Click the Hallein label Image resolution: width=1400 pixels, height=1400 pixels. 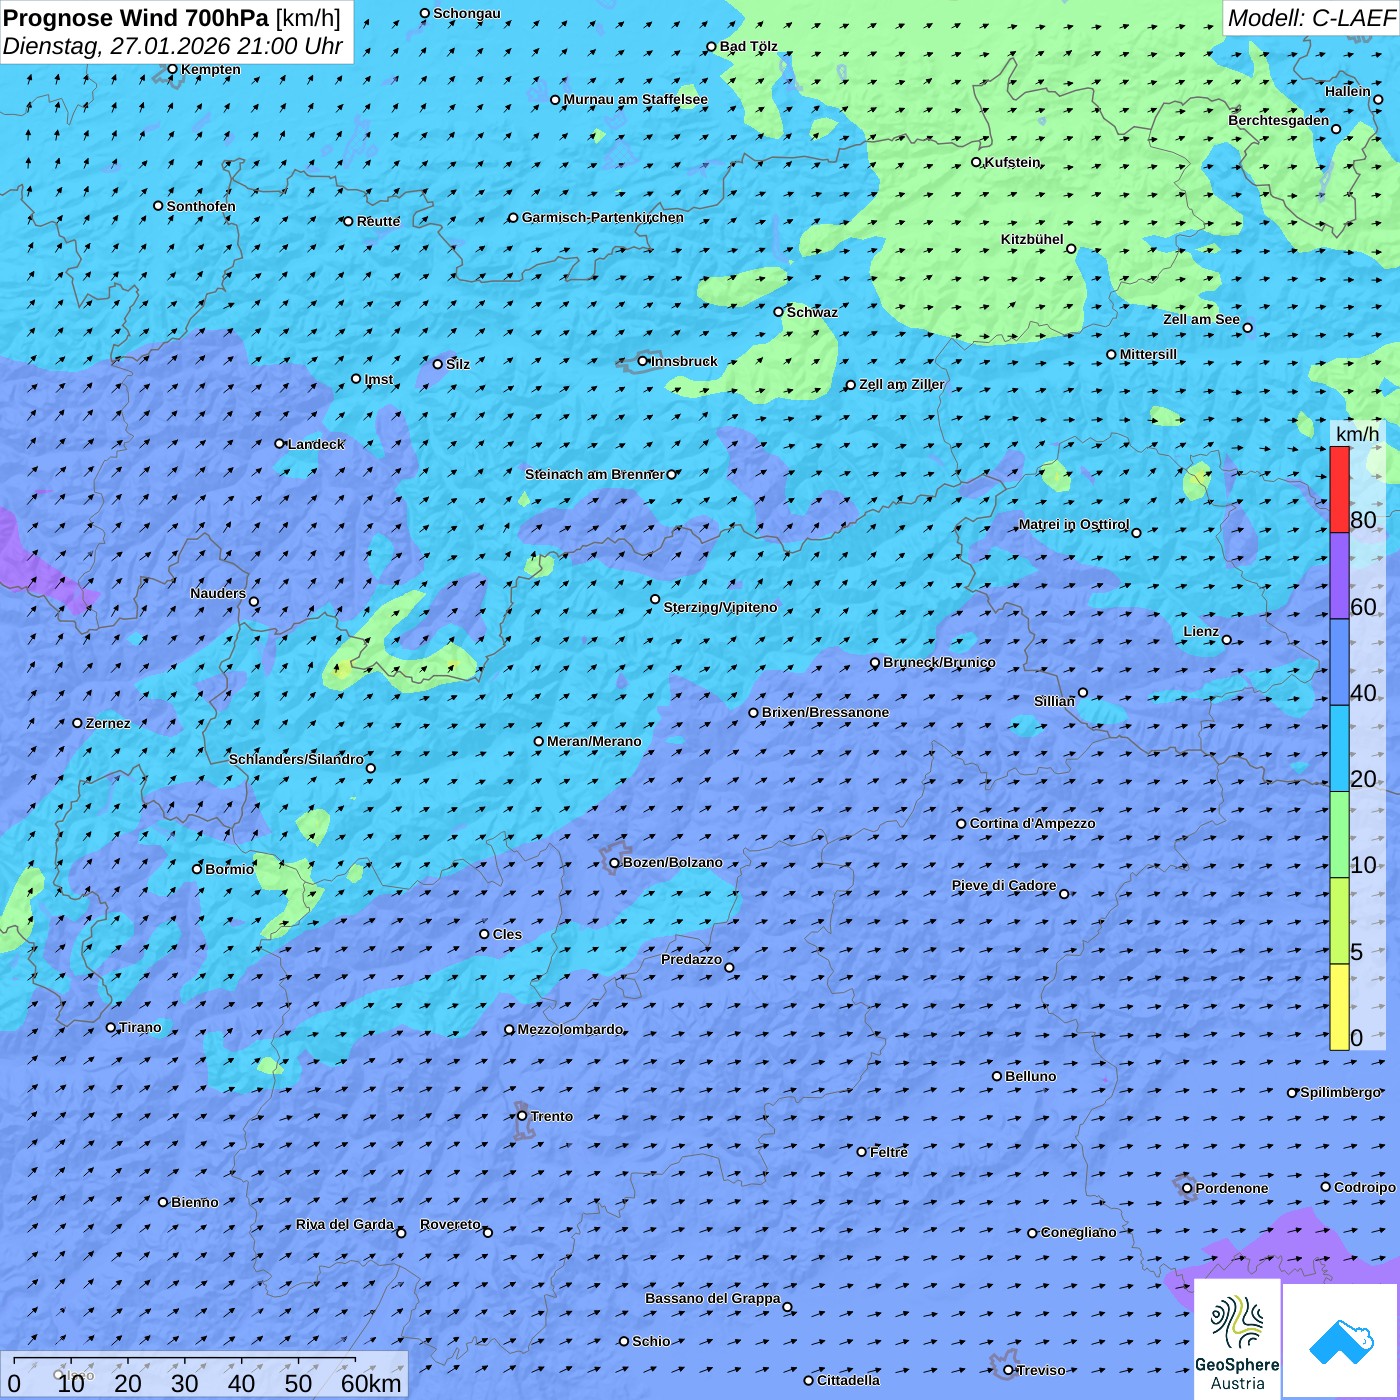(1348, 91)
